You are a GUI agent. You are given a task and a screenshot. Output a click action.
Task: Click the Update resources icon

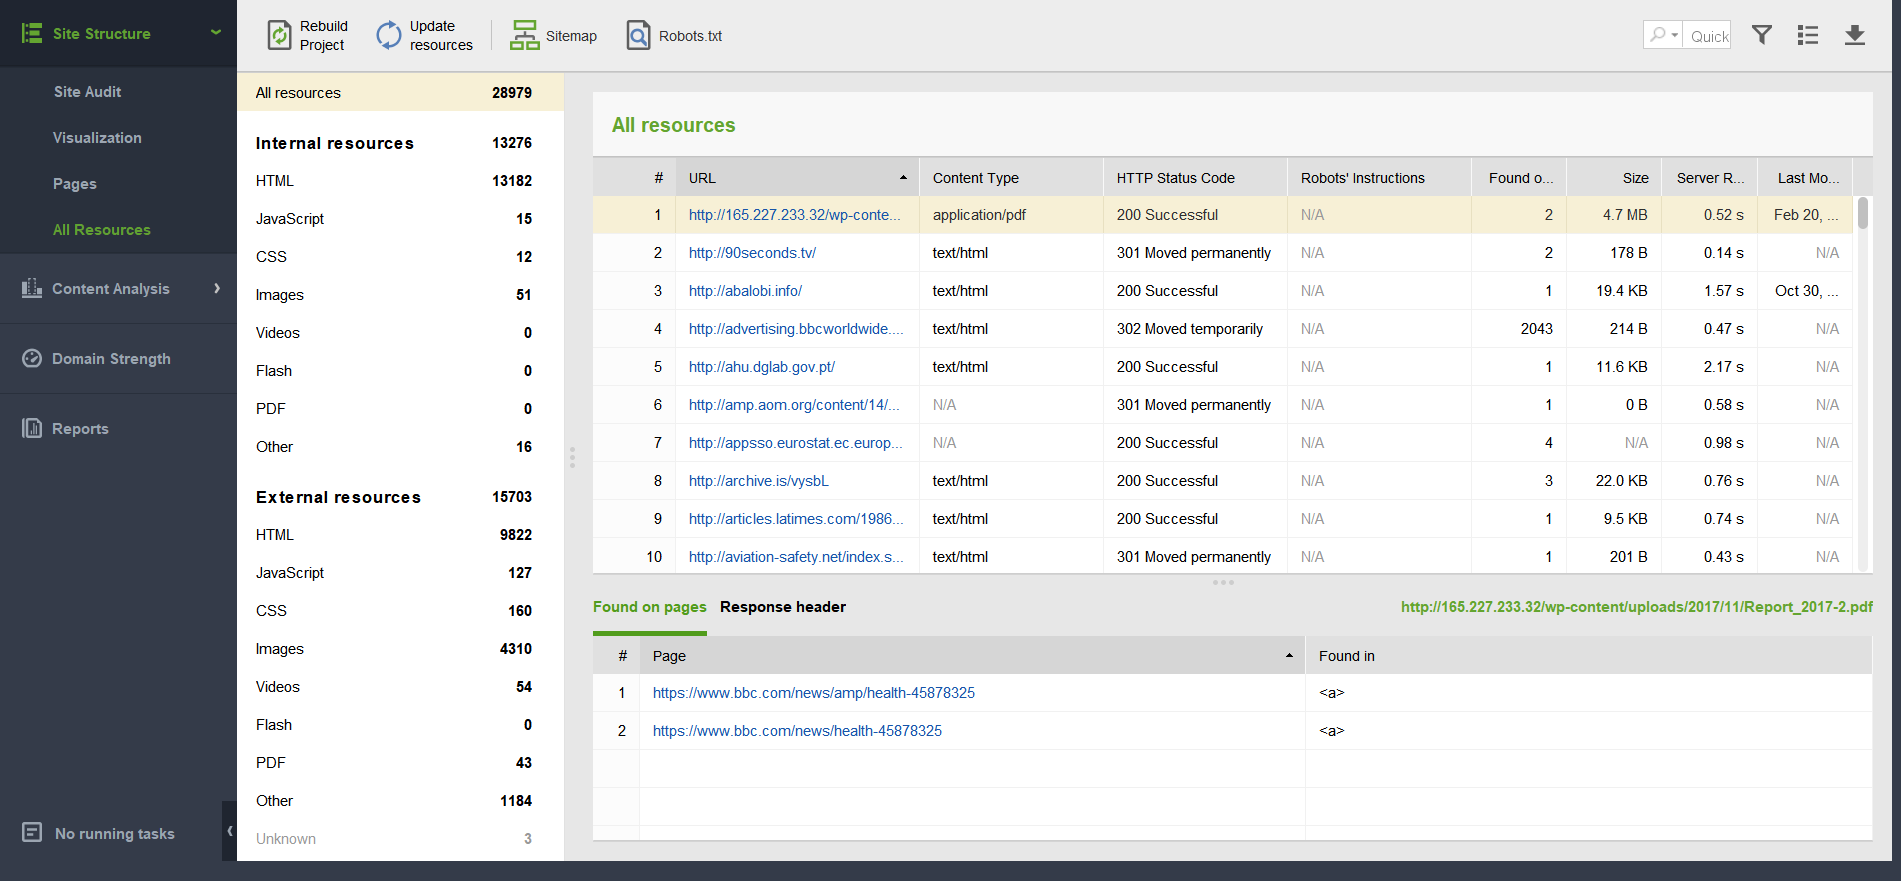[x=388, y=36]
